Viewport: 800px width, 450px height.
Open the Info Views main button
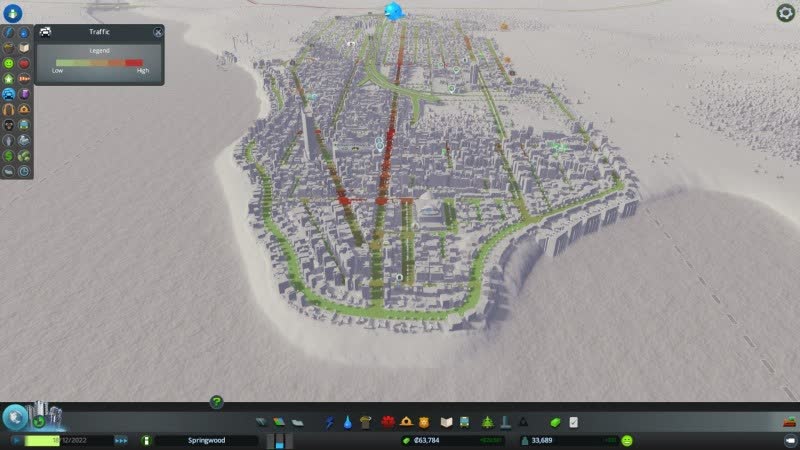12,13
